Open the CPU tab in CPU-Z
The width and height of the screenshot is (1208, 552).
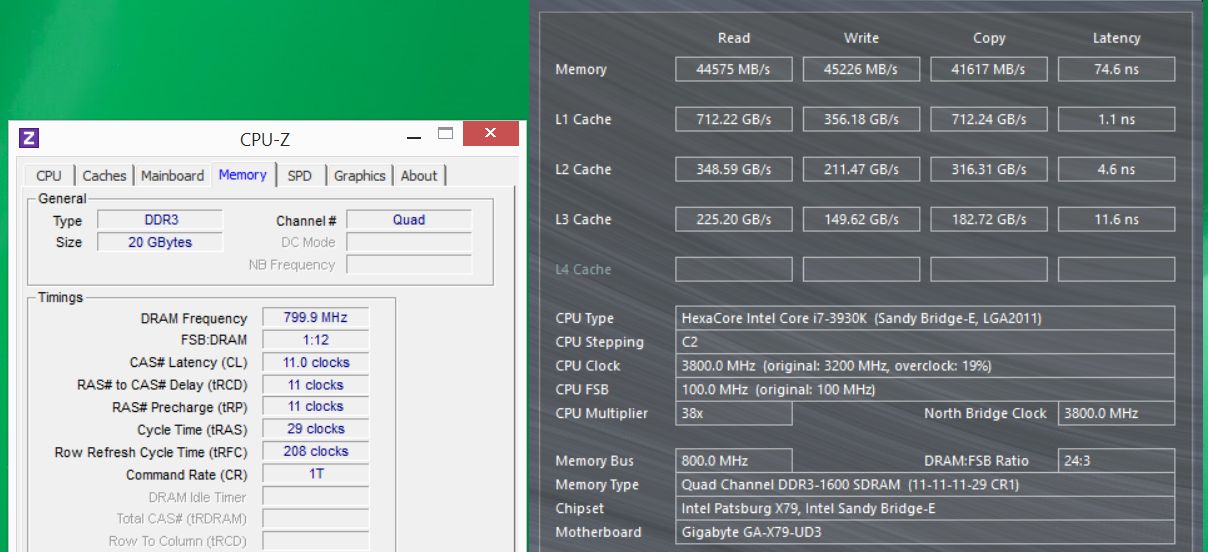pyautogui.click(x=49, y=175)
